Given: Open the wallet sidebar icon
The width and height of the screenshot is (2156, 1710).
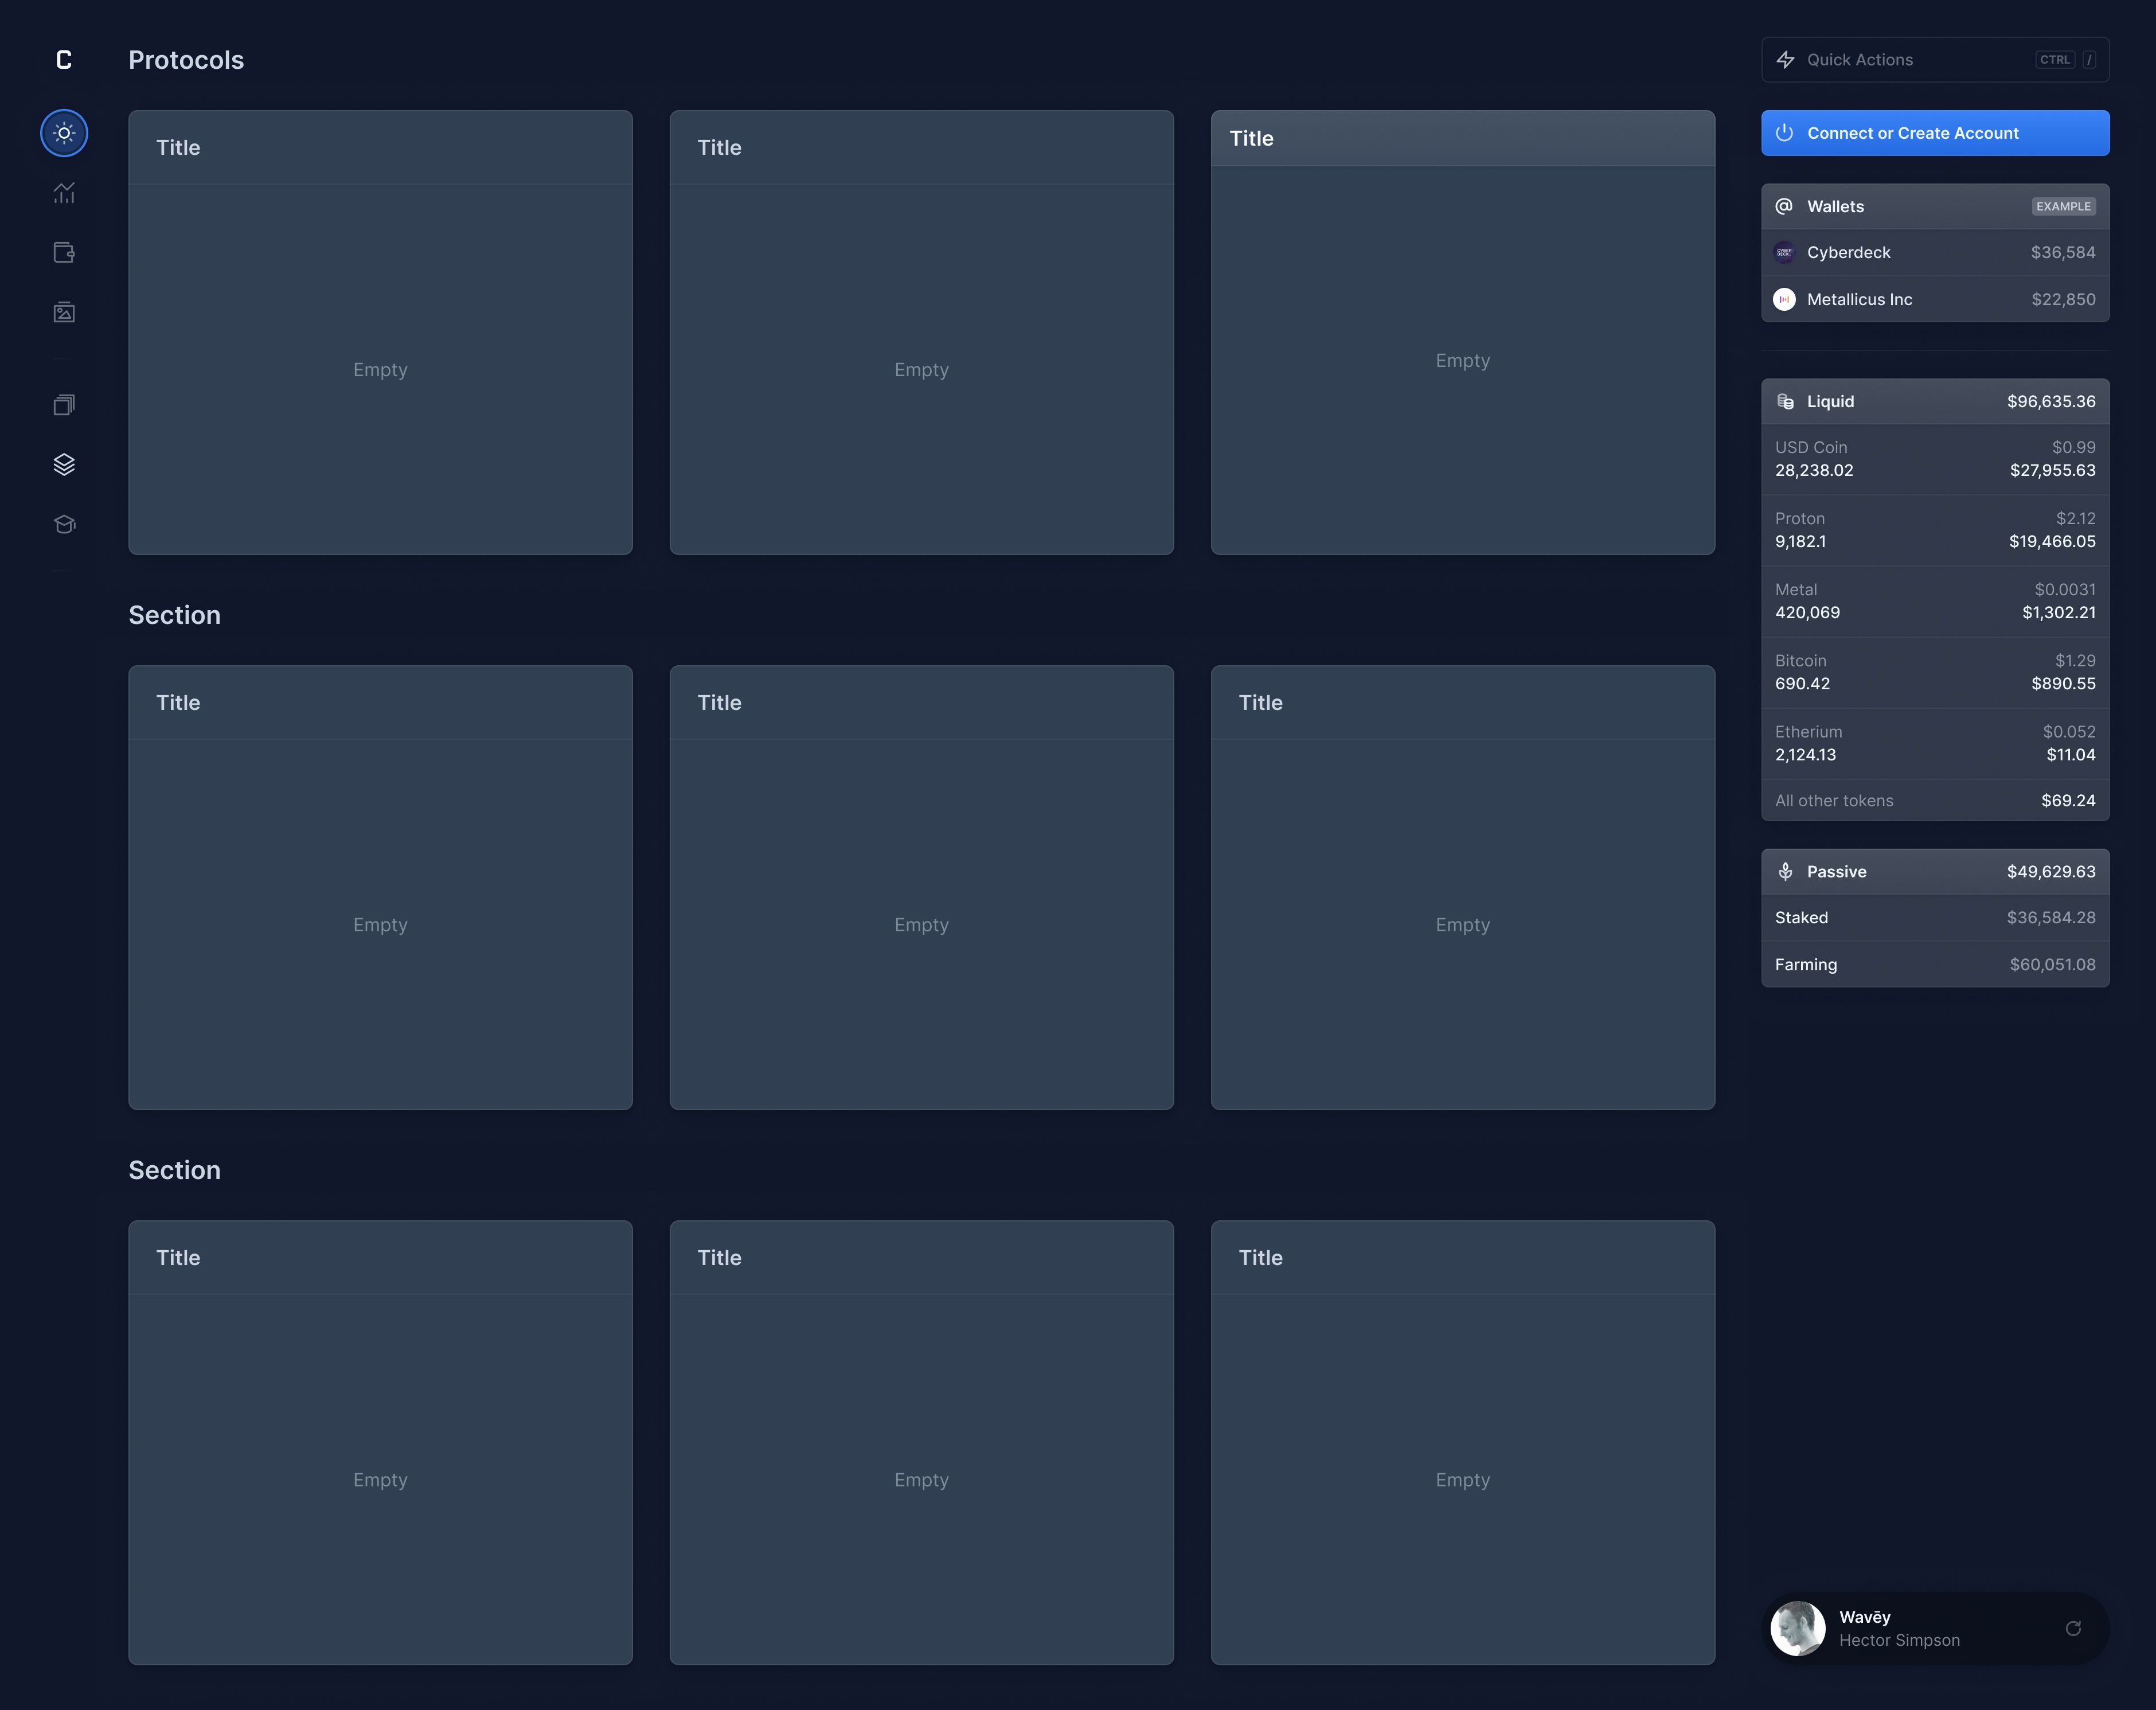Looking at the screenshot, I should (64, 253).
